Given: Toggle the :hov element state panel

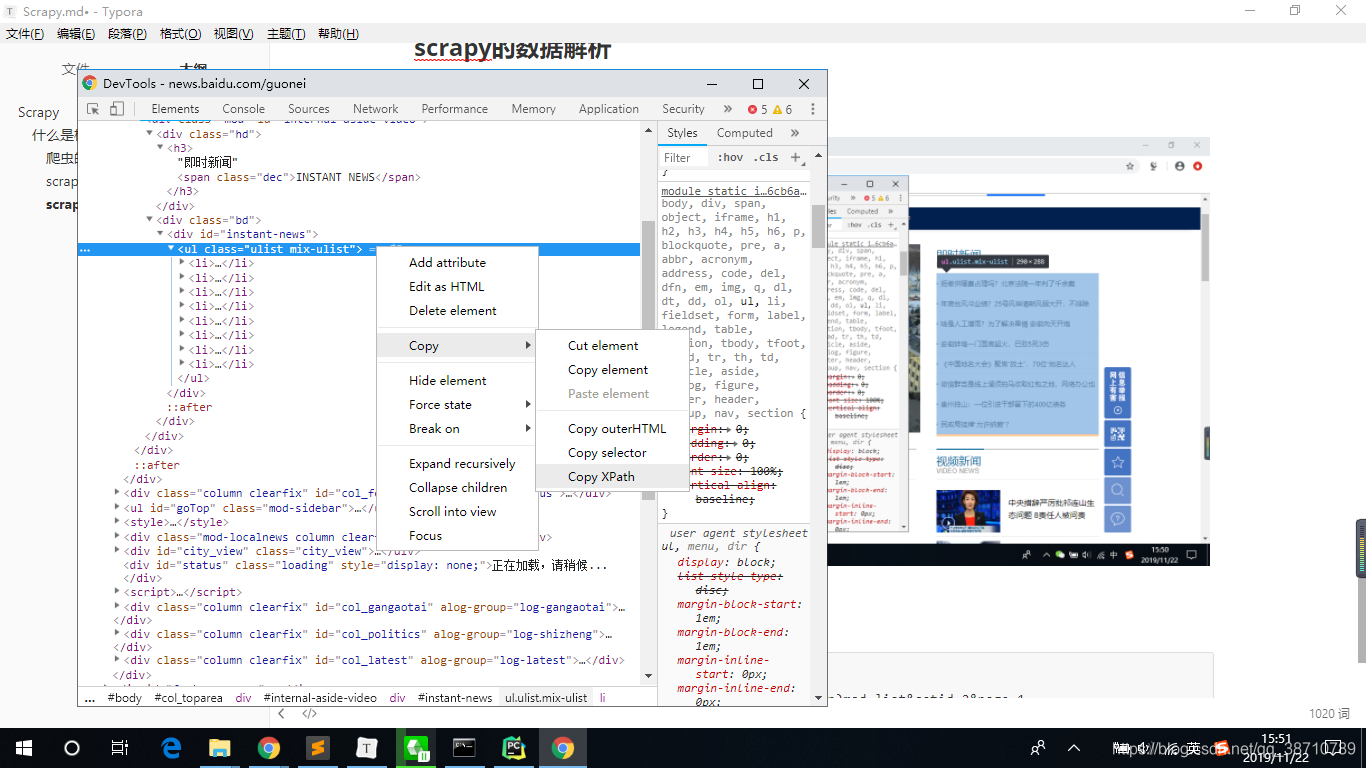Looking at the screenshot, I should pos(730,157).
